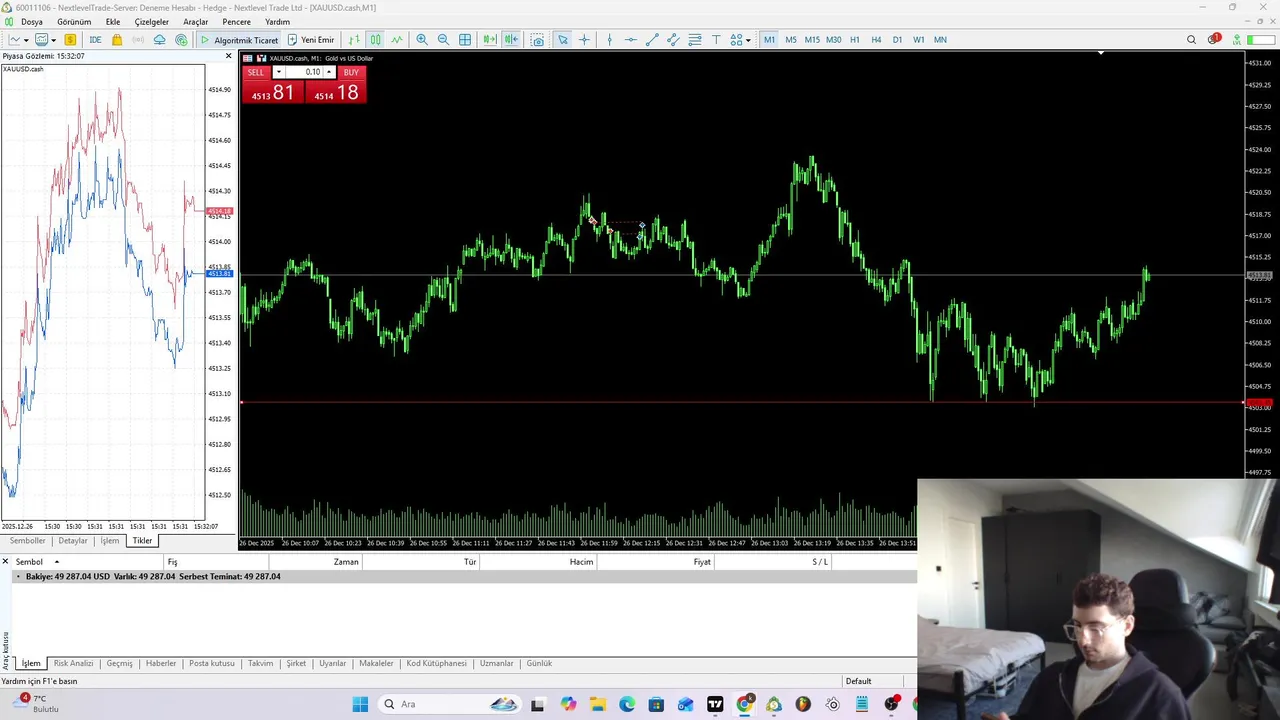Open Windows Start menu

tap(360, 704)
